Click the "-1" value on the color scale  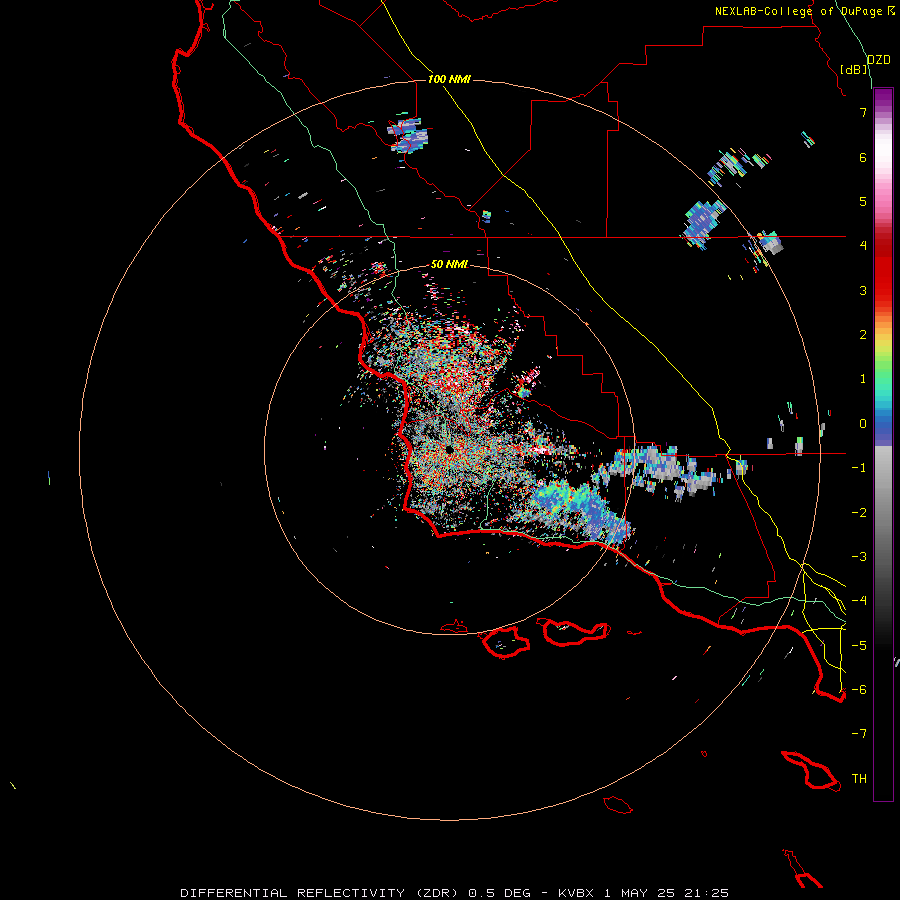(859, 468)
